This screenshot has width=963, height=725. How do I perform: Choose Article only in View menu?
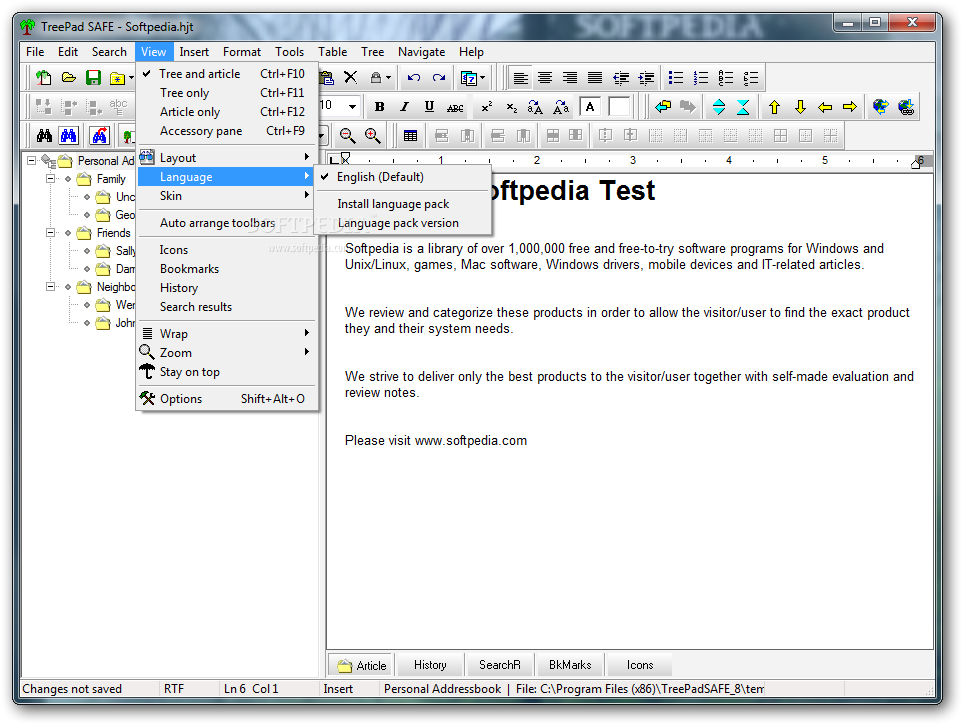(227, 112)
